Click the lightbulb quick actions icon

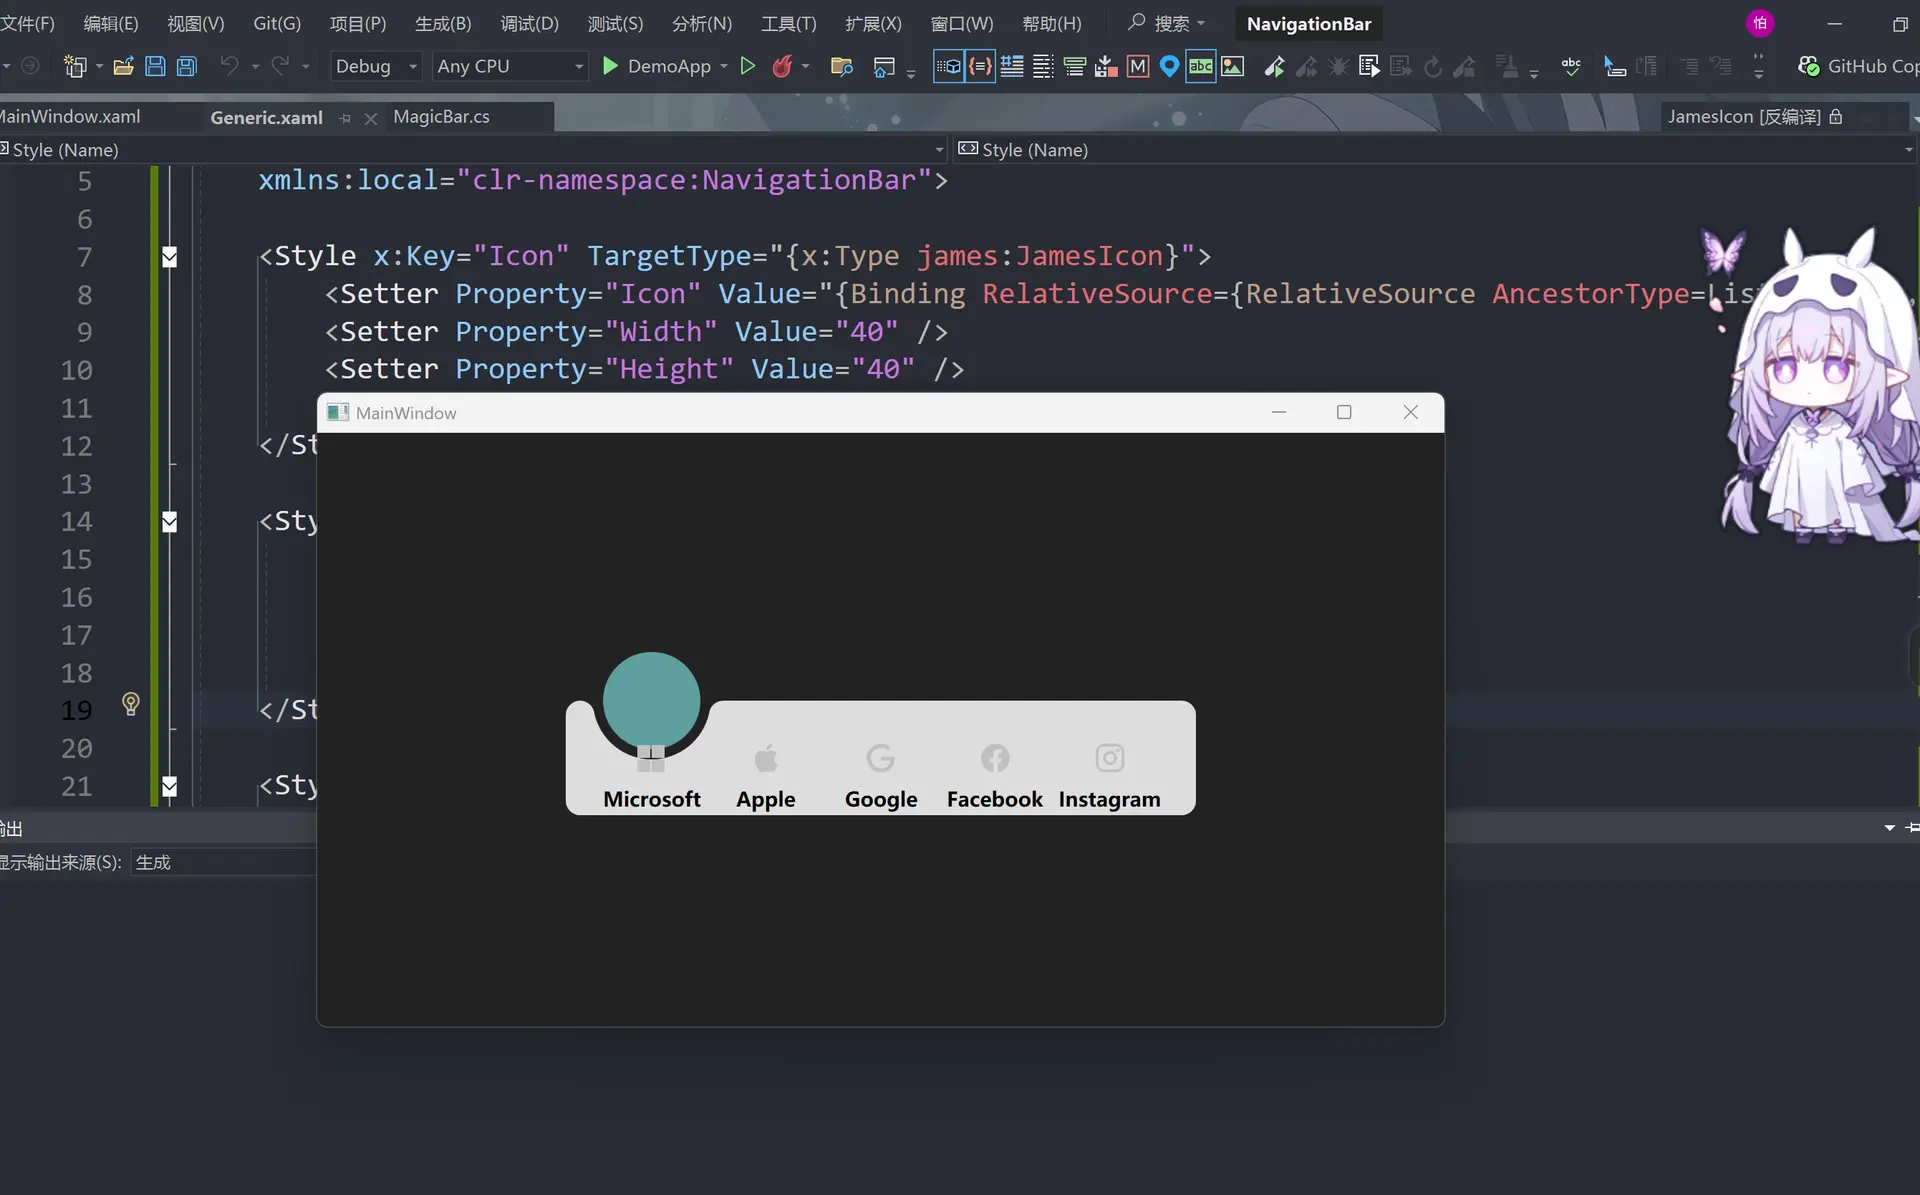[131, 704]
